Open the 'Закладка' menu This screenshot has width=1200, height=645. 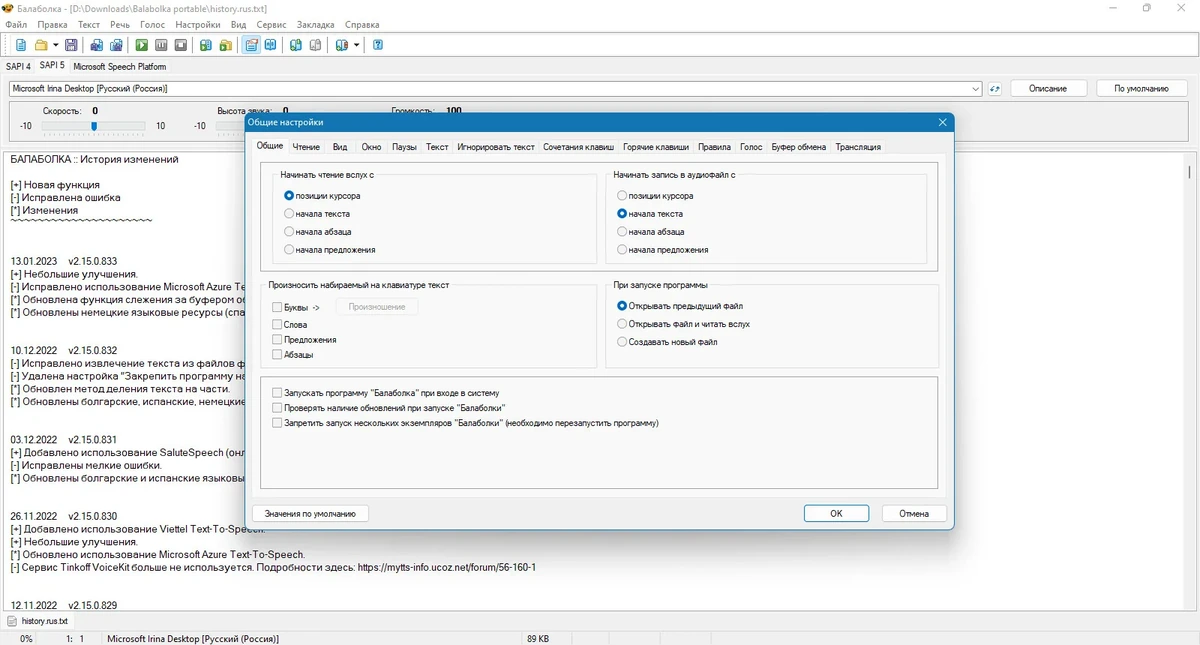tap(315, 24)
